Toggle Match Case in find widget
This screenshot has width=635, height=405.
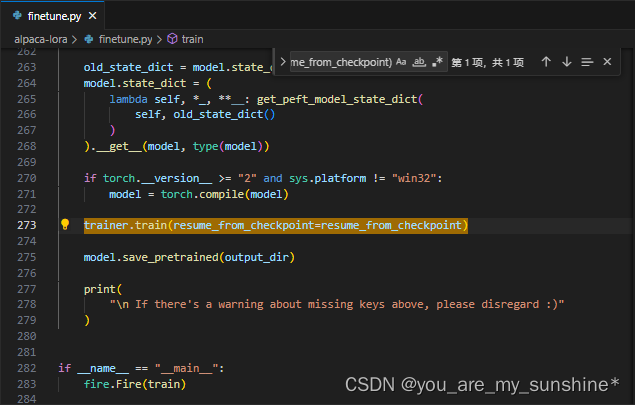click(401, 62)
